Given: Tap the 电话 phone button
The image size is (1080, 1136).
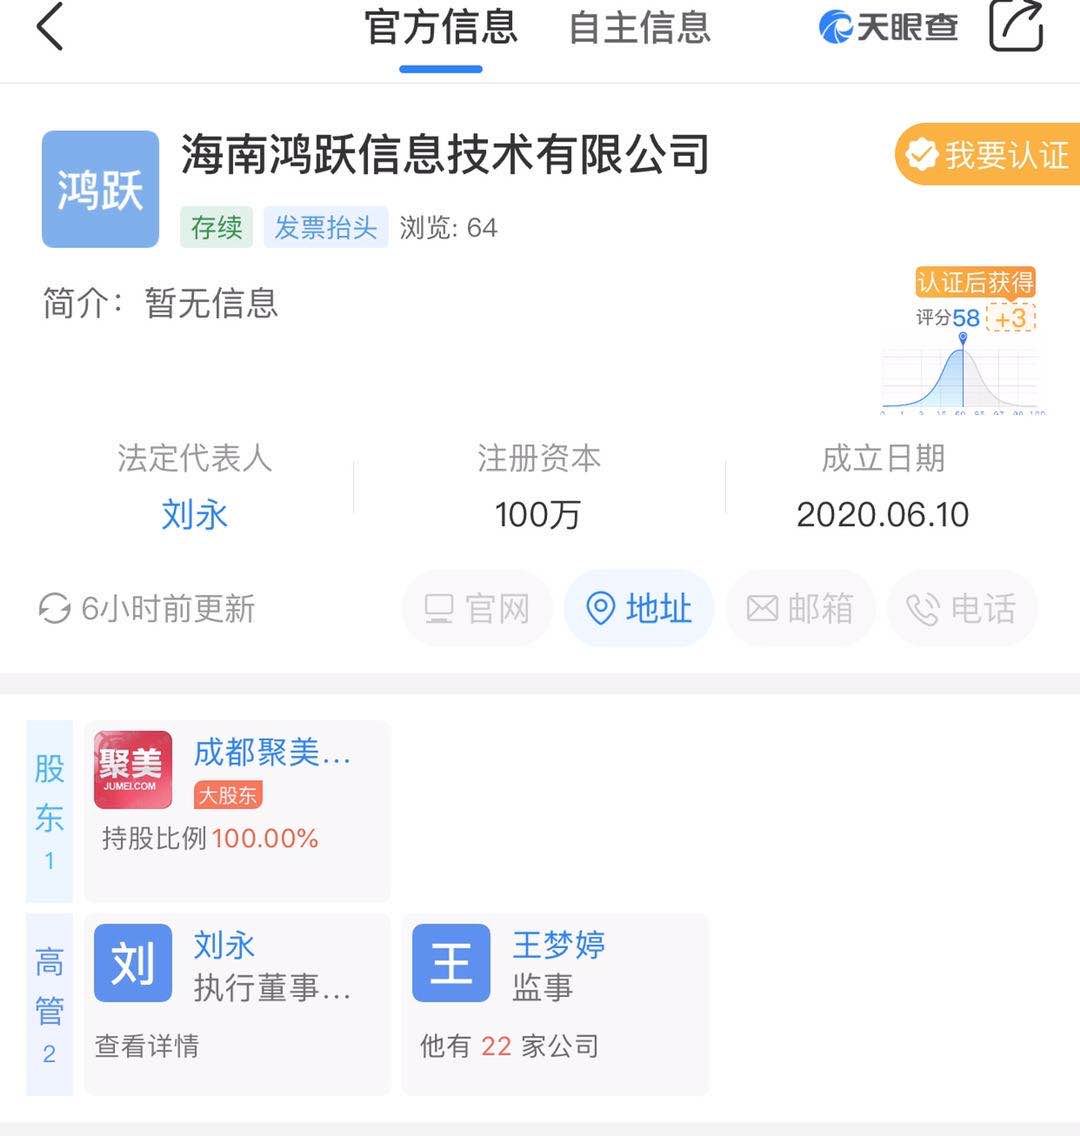Looking at the screenshot, I should point(961,608).
